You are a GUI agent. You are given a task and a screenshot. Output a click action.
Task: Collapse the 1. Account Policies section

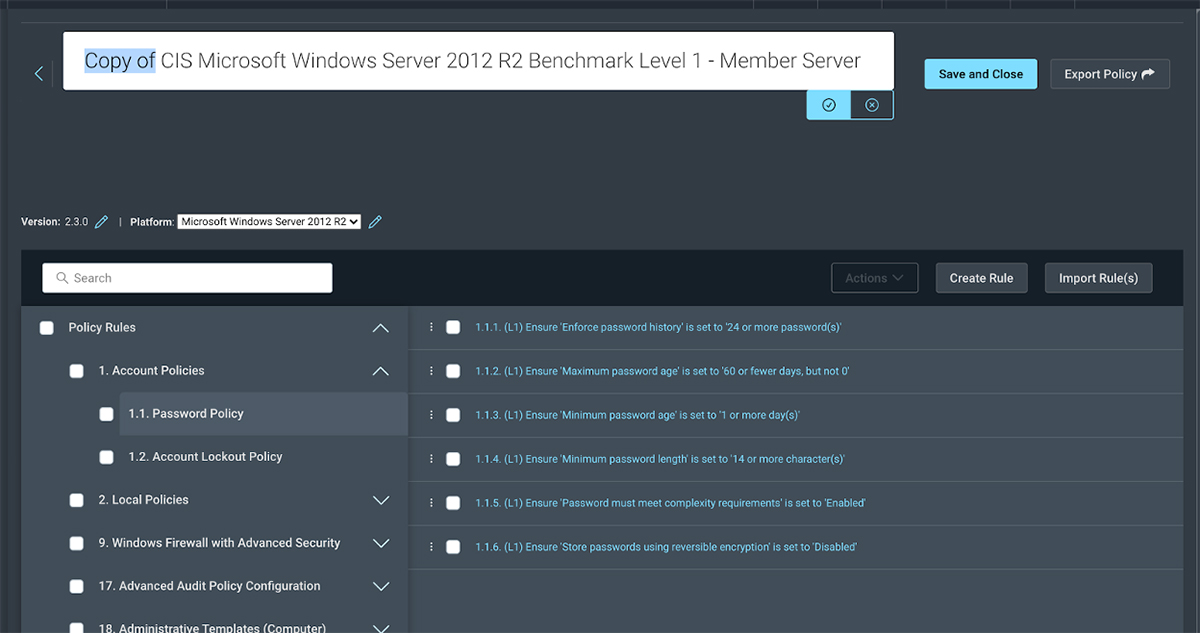pyautogui.click(x=380, y=371)
